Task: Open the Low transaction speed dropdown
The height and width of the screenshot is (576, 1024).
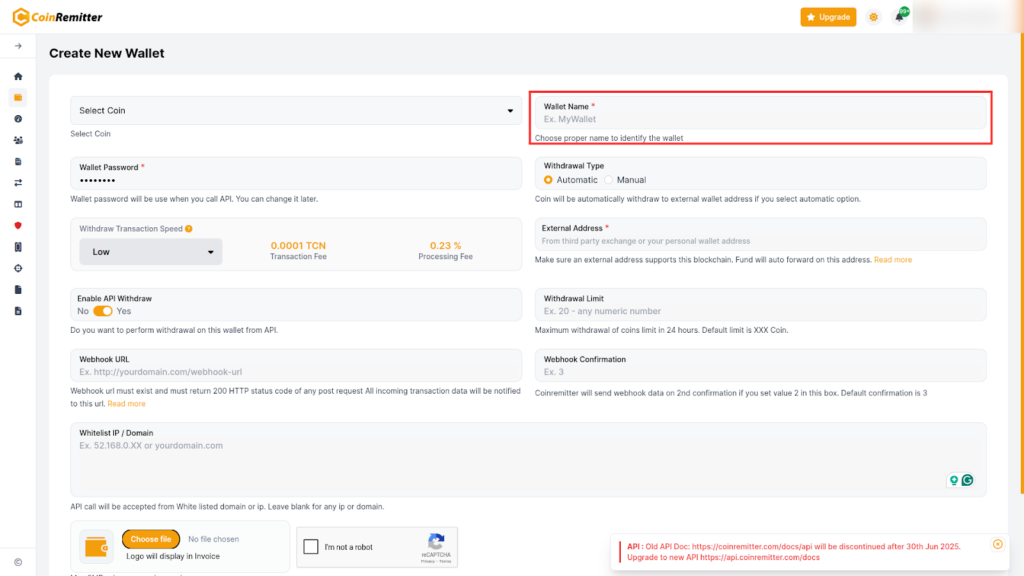Action: click(x=151, y=252)
